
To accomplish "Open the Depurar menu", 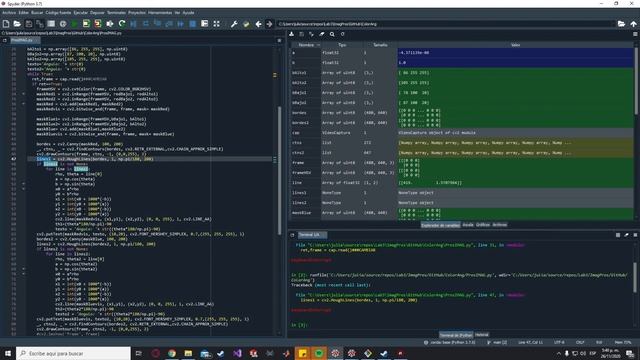I will tap(97, 13).
